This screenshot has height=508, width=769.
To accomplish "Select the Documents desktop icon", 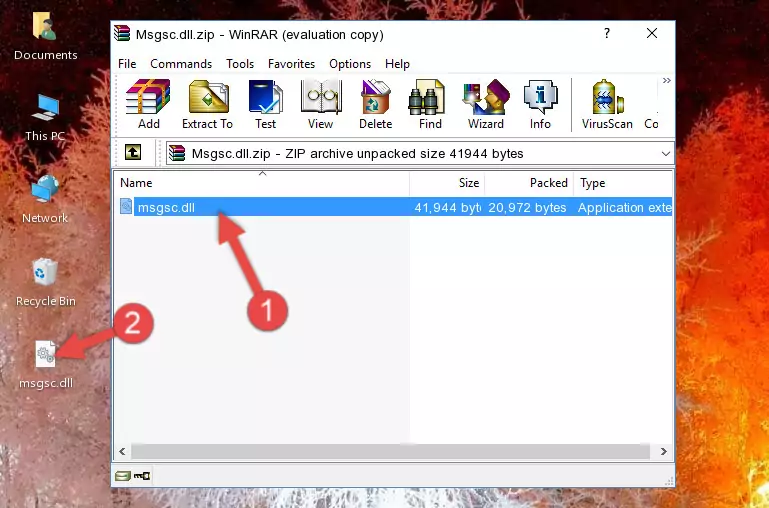I will pos(45,37).
